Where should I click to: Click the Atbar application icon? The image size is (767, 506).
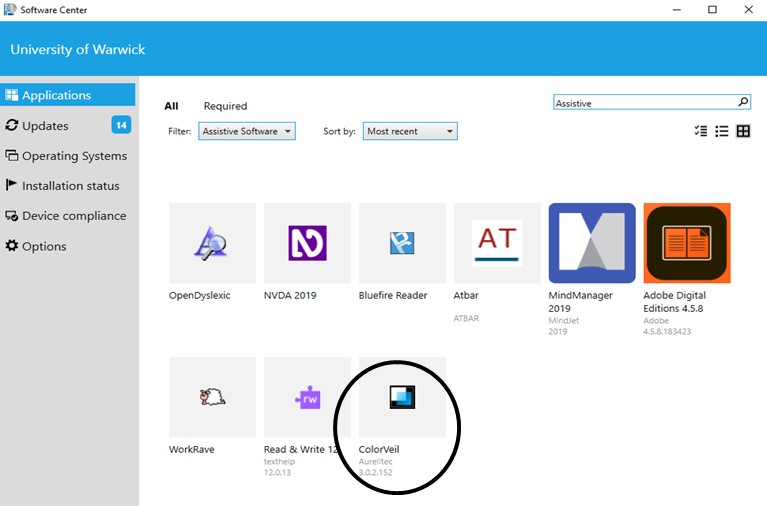(497, 243)
